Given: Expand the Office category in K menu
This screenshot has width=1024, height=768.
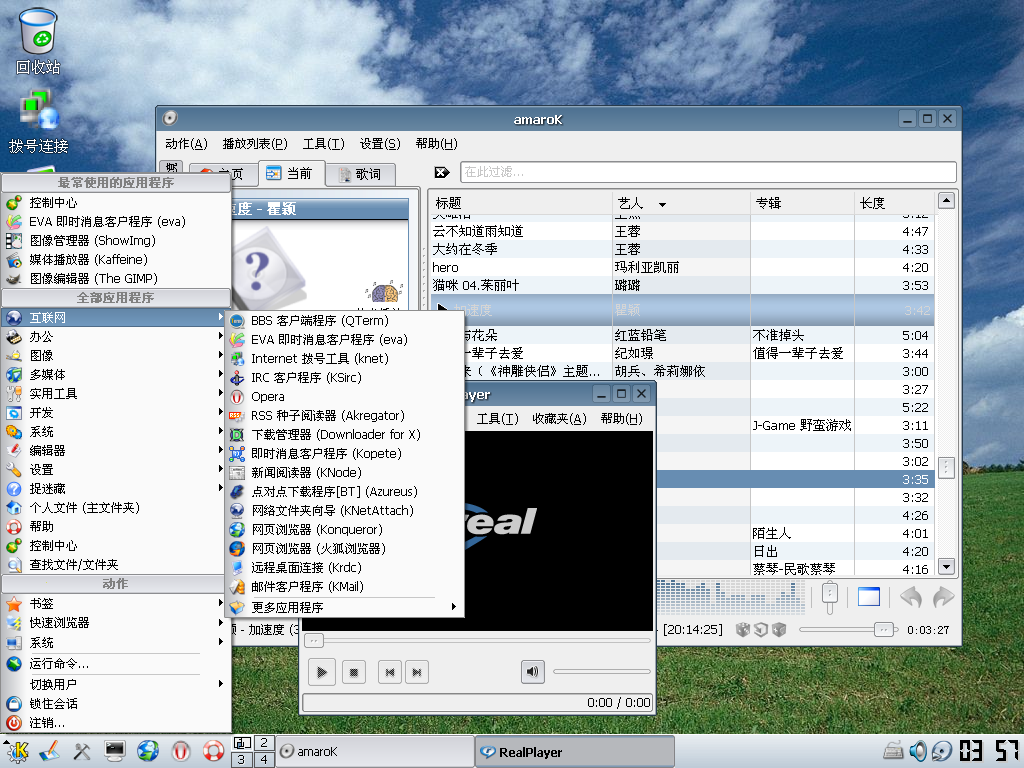Looking at the screenshot, I should (116, 337).
